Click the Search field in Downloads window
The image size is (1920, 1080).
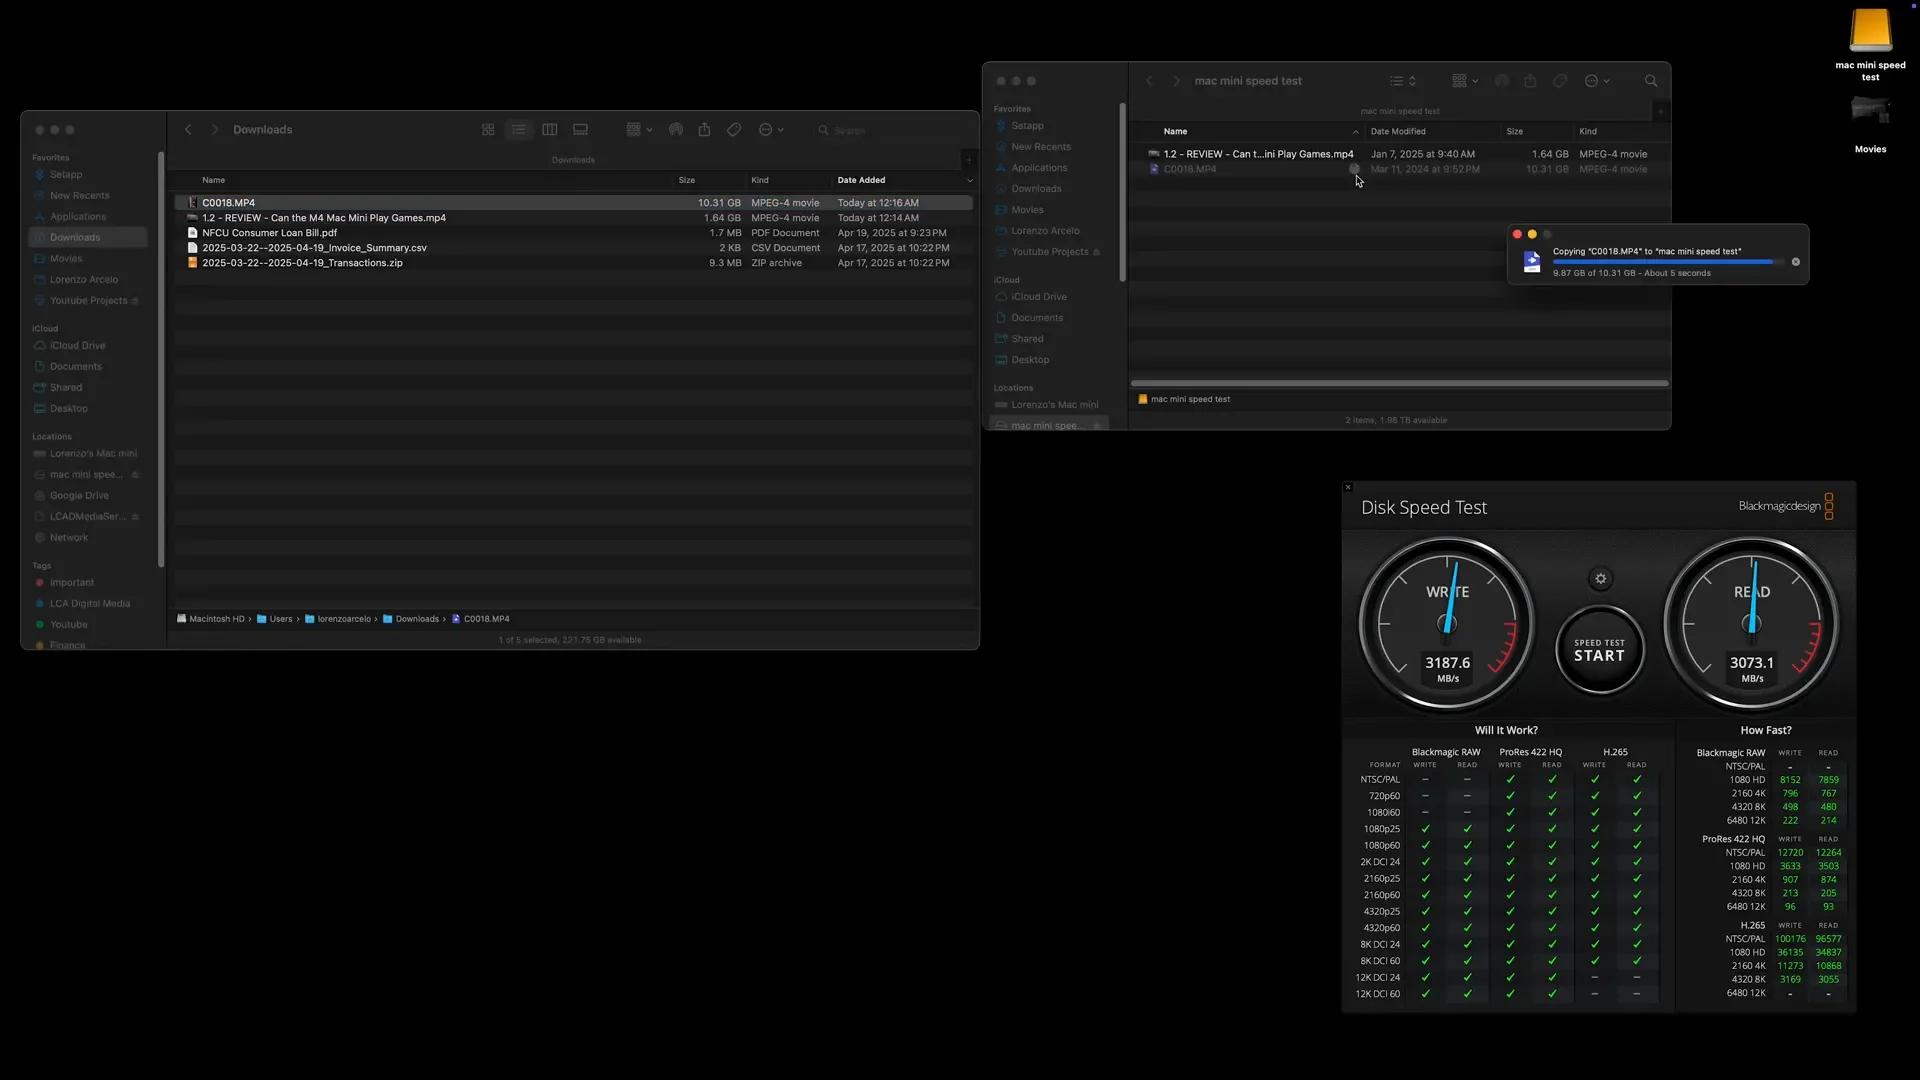pyautogui.click(x=890, y=130)
